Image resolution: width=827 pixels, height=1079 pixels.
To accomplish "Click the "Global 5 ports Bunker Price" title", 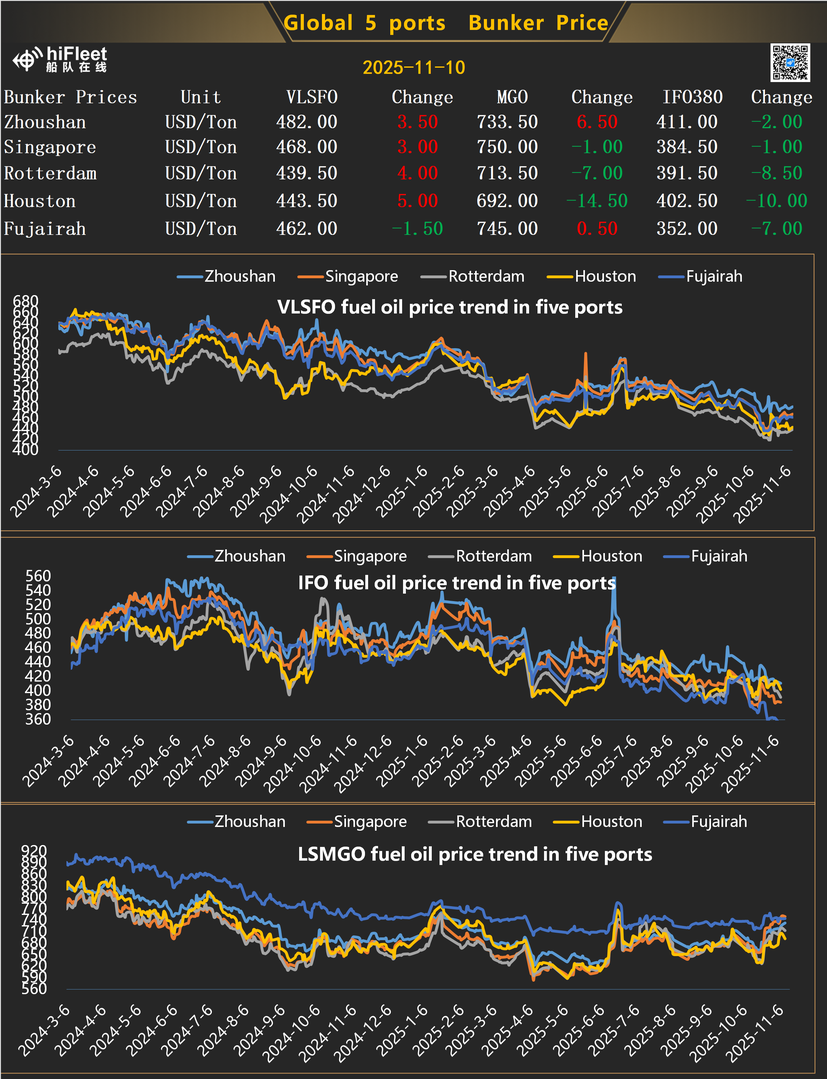I will point(446,22).
